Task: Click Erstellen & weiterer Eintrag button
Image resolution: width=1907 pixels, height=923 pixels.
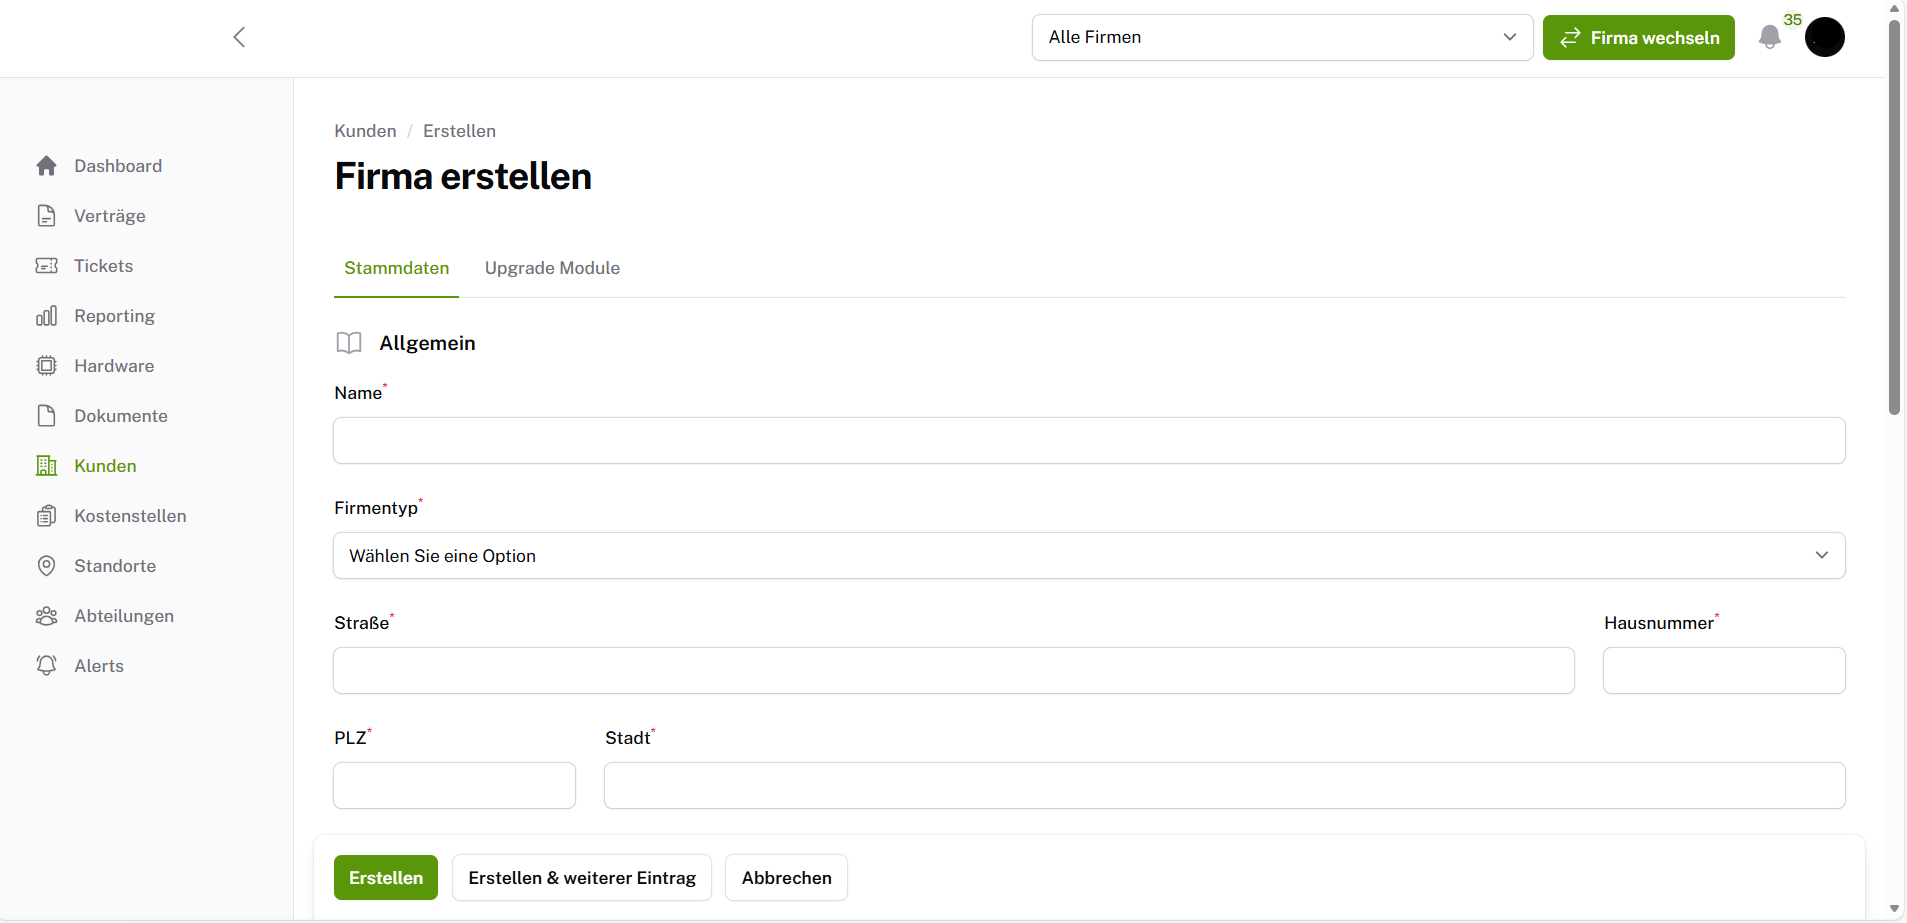Action: click(581, 878)
